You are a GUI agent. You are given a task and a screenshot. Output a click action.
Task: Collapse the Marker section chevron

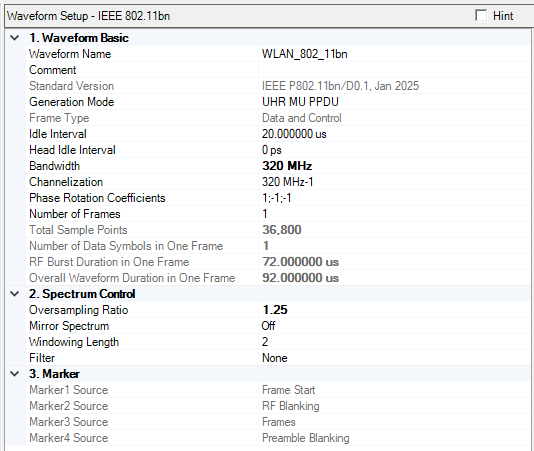(x=15, y=374)
